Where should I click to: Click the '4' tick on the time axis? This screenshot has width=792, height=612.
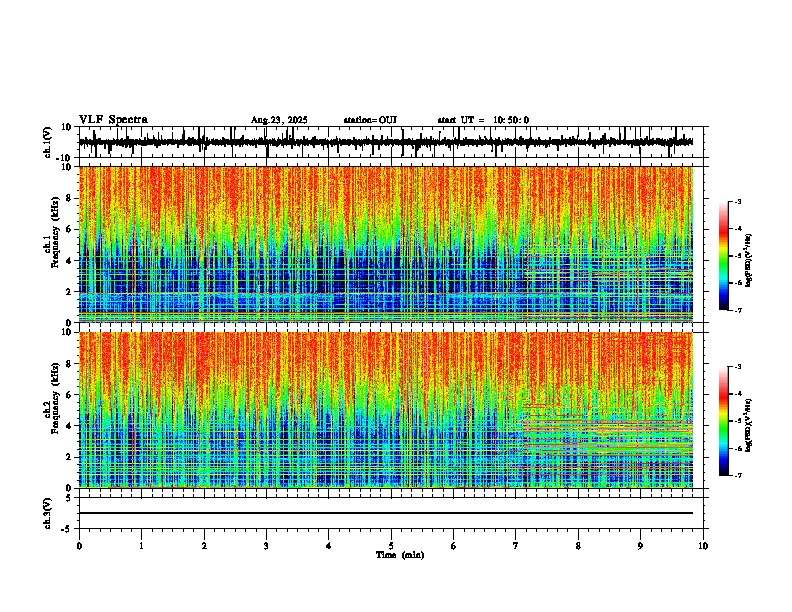click(329, 546)
